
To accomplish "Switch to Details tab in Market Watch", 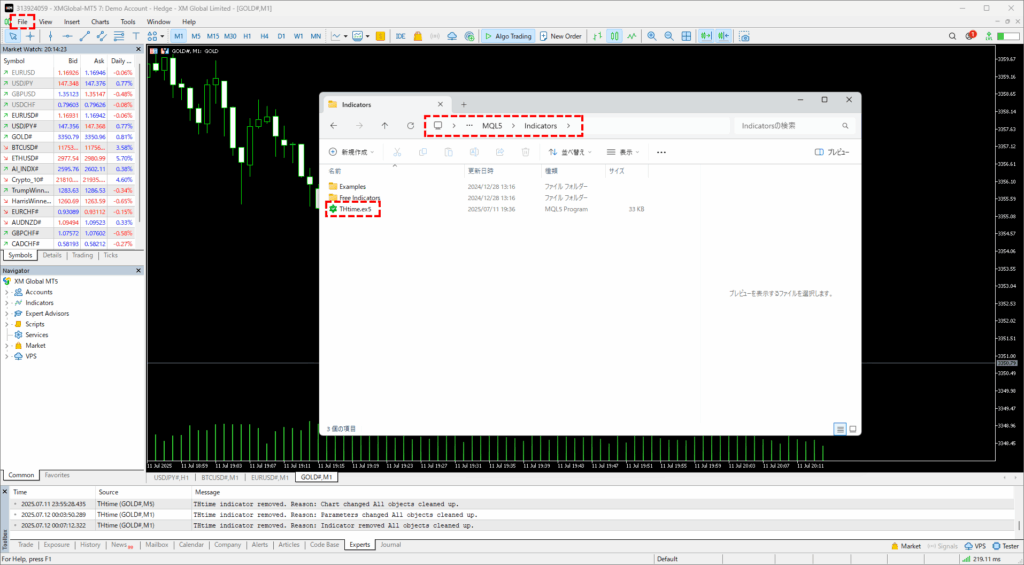I will point(52,255).
